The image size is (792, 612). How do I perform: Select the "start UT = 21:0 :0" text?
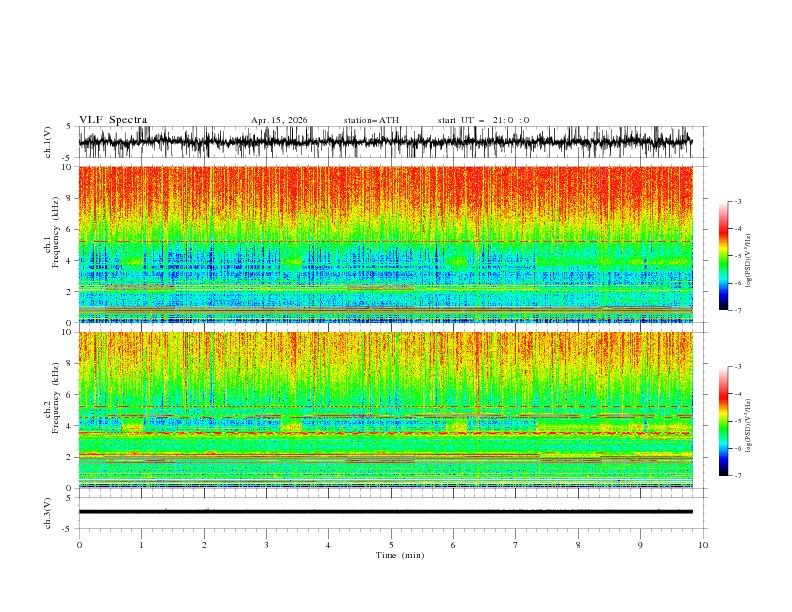click(x=483, y=120)
